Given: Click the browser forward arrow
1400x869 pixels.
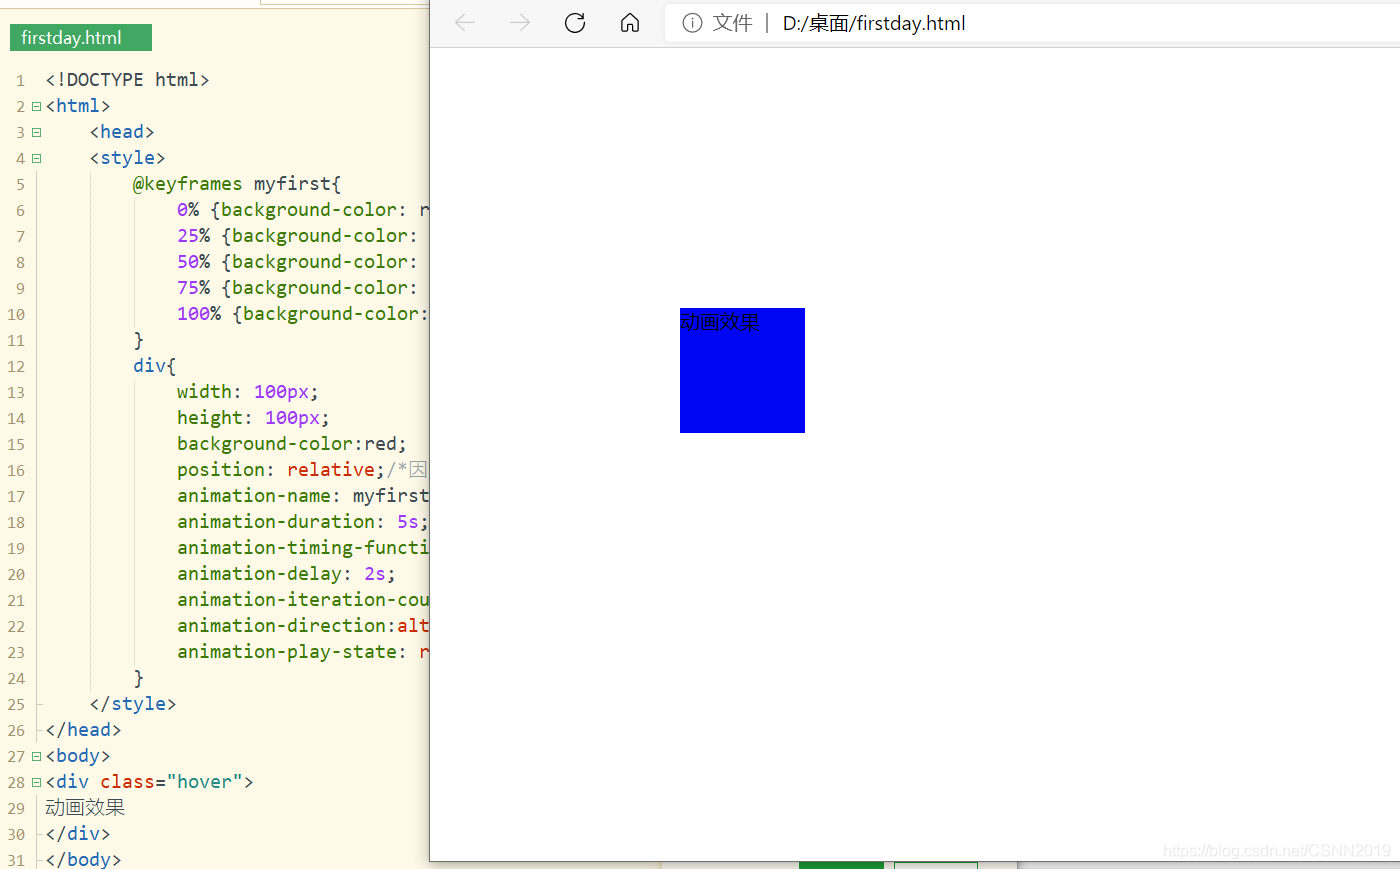Looking at the screenshot, I should [520, 23].
